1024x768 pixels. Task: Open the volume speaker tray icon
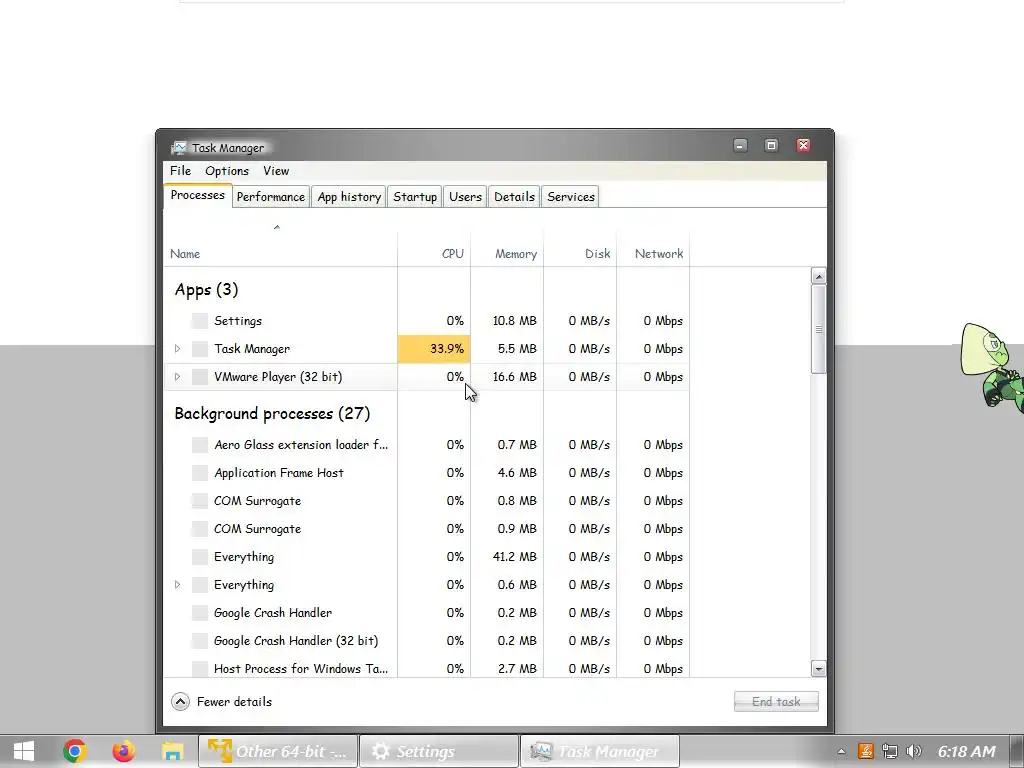914,752
